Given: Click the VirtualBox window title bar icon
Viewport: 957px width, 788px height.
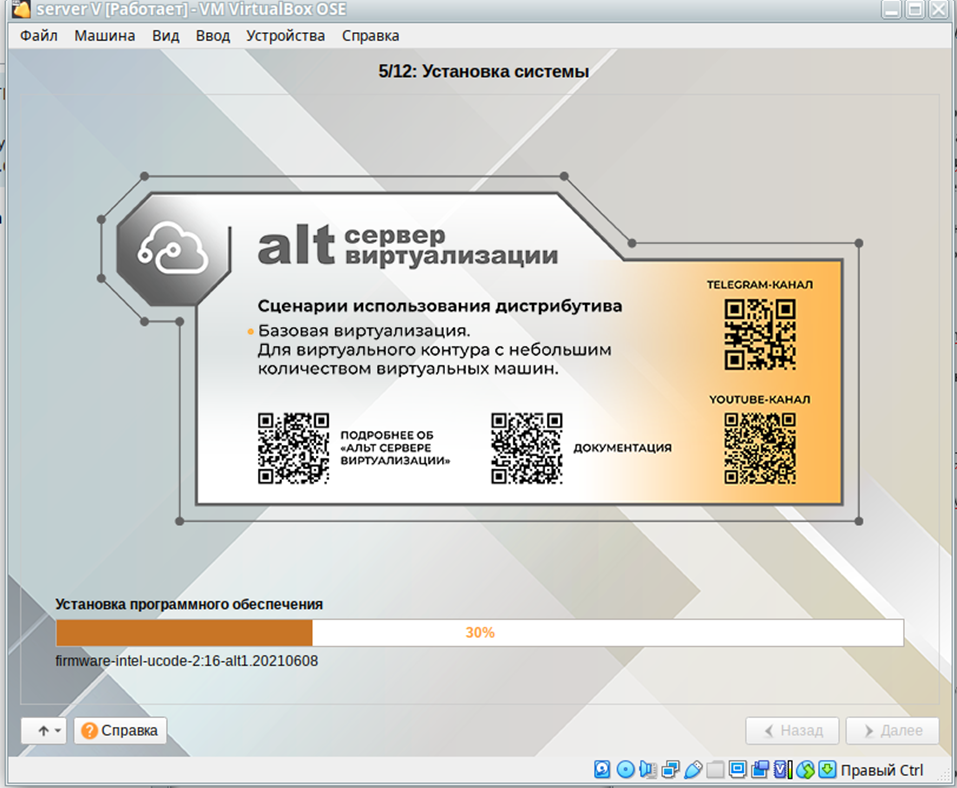Looking at the screenshot, I should pyautogui.click(x=22, y=9).
